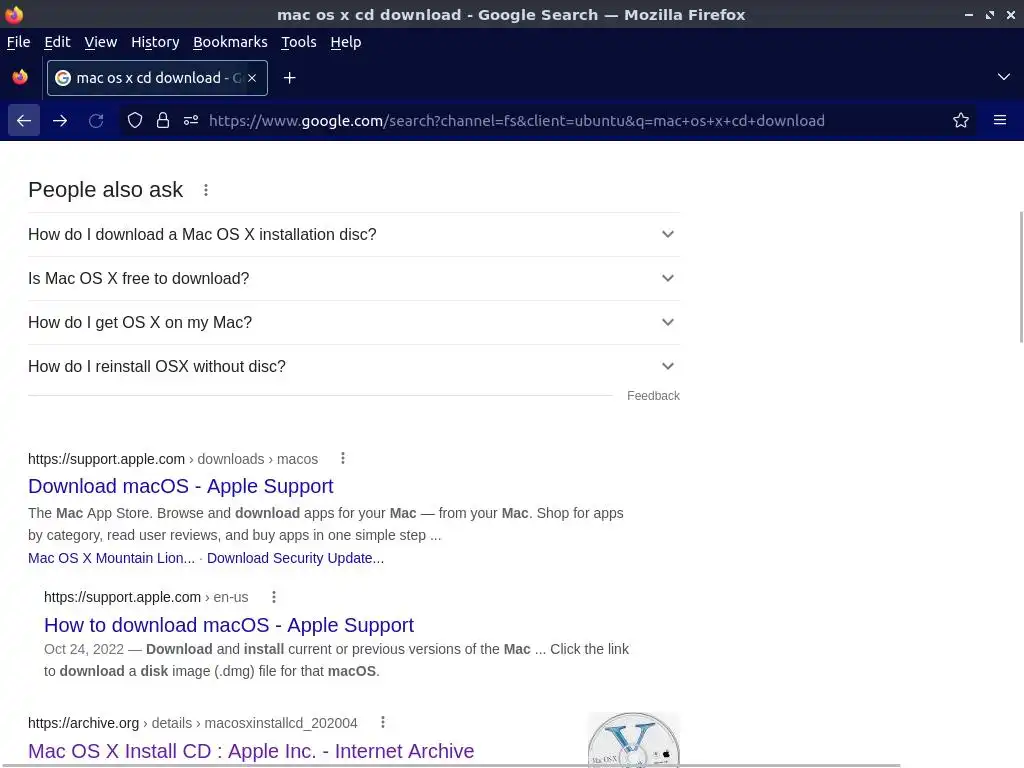1024x768 pixels.
Task: Open the Firefox hamburger application menu
Action: [1000, 120]
